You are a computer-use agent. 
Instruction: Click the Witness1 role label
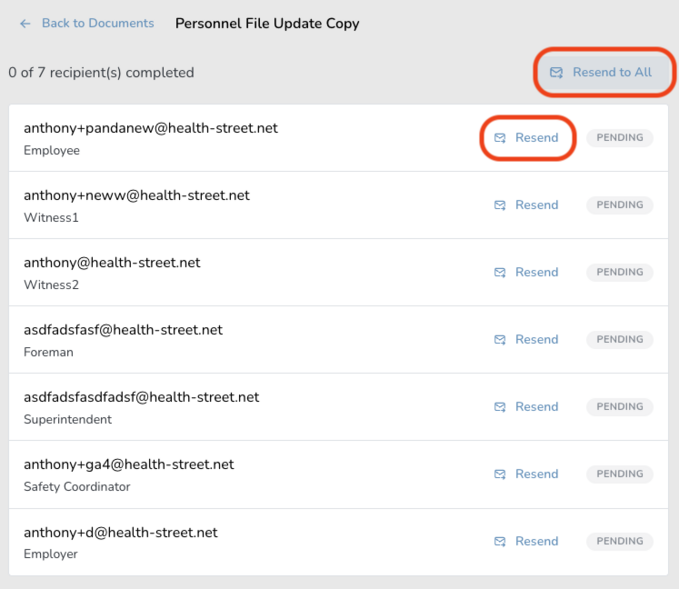click(51, 217)
